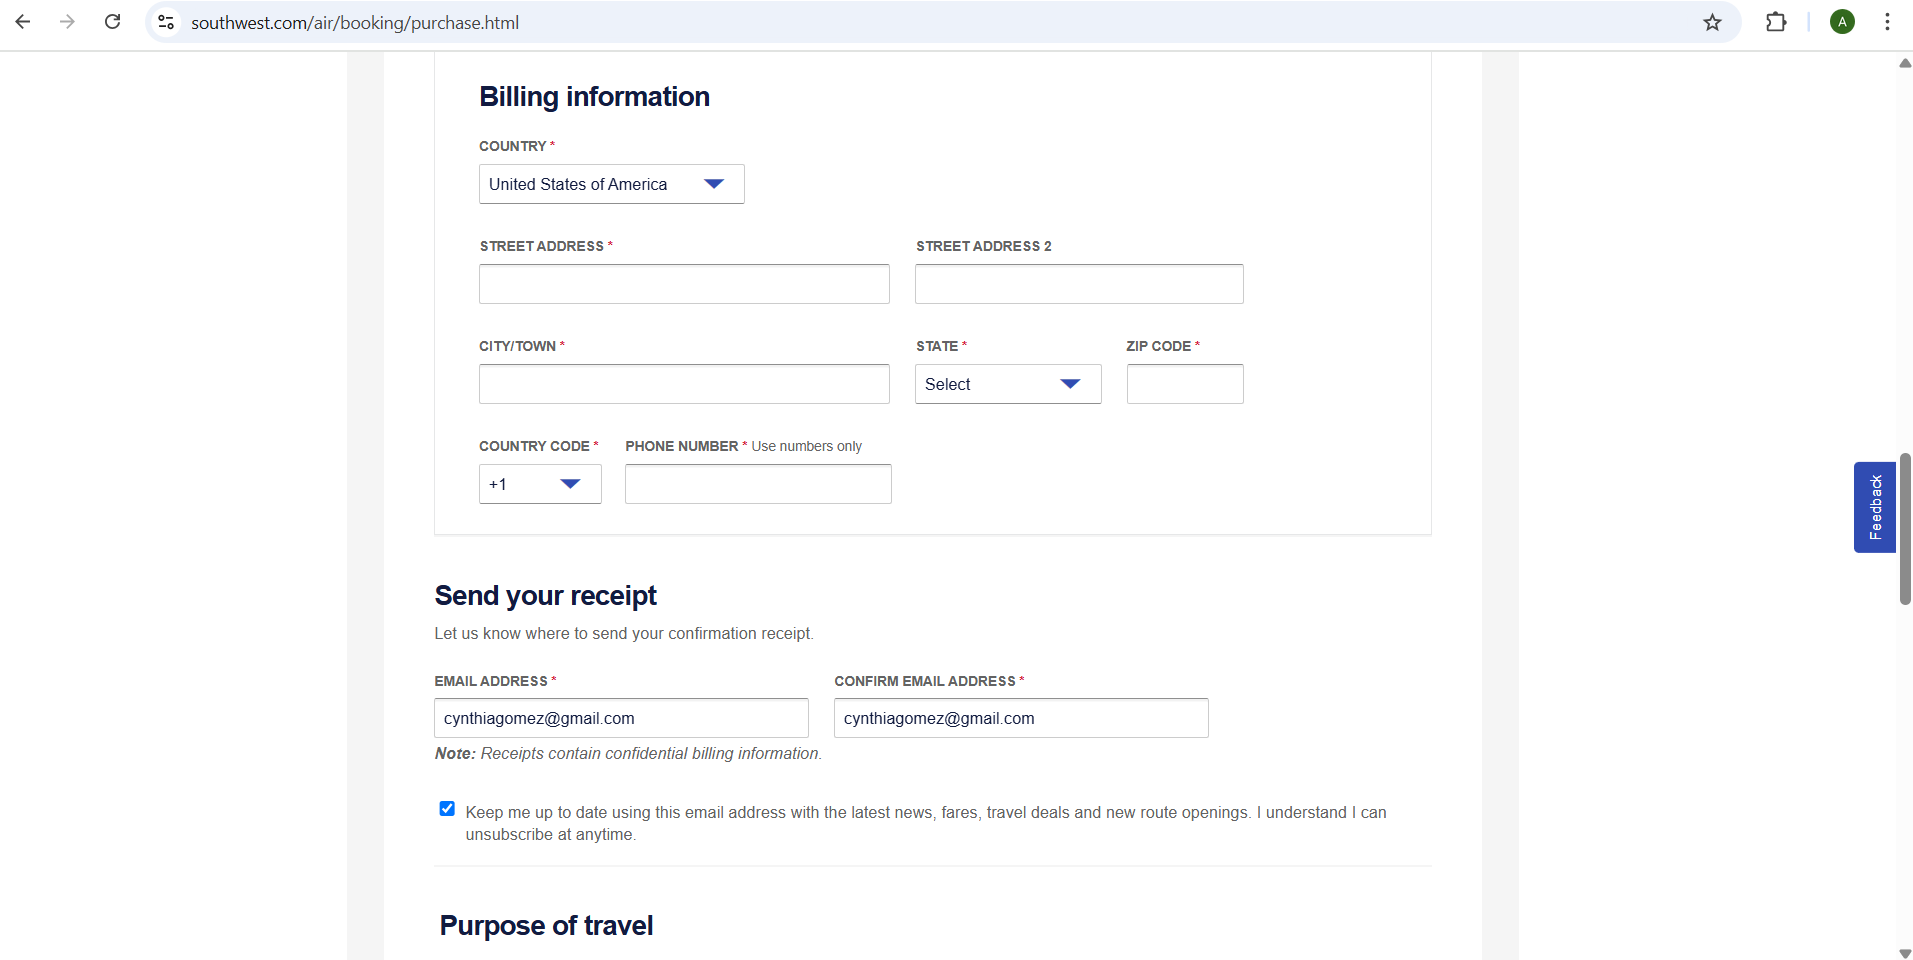This screenshot has height=960, width=1913.
Task: Click the Confirm Email Address field
Action: click(1020, 718)
